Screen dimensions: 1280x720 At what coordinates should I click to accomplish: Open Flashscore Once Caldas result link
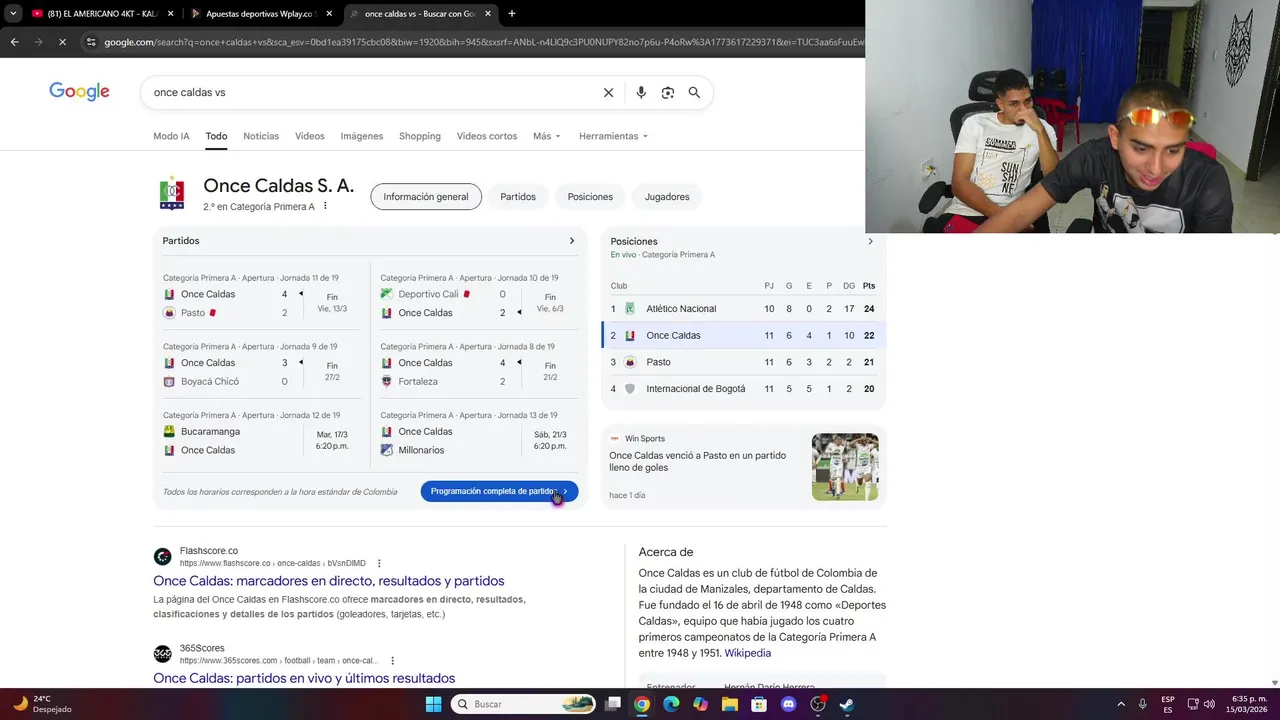click(329, 581)
